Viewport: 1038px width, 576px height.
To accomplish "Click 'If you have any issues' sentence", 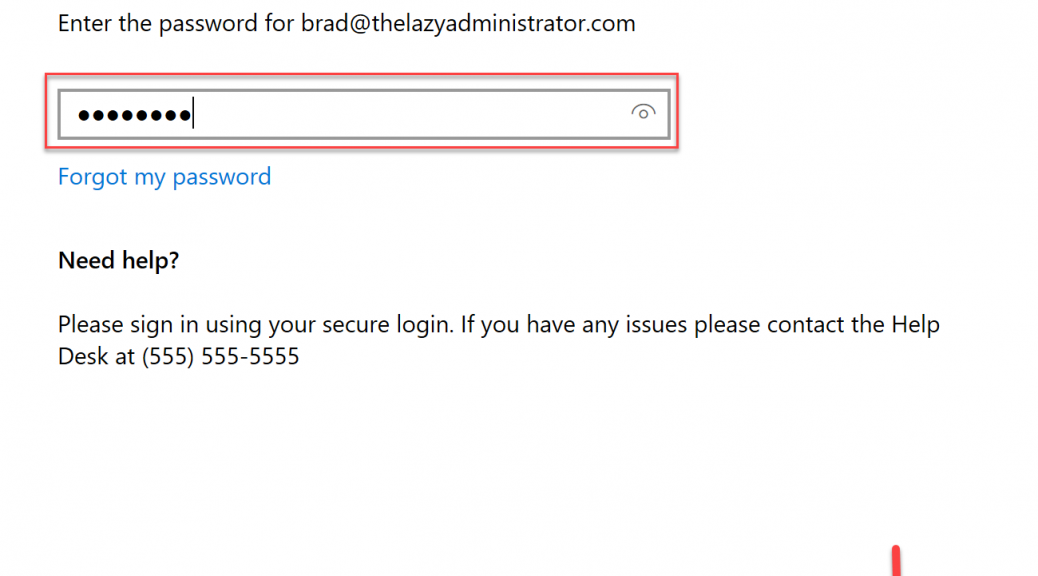I will 574,324.
